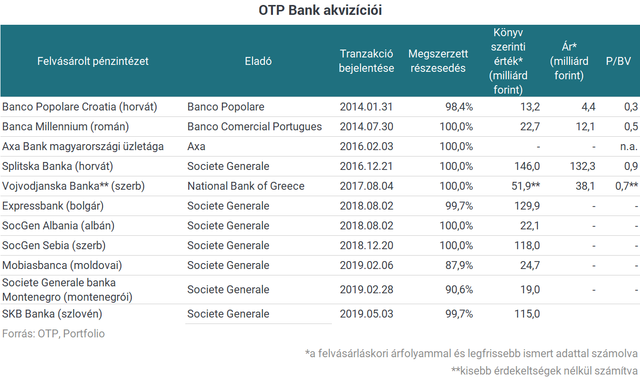Viewport: 640px width, 378px height.
Task: Click the 'Forrás: OTP, Portfolio' source text
Action: (53, 334)
